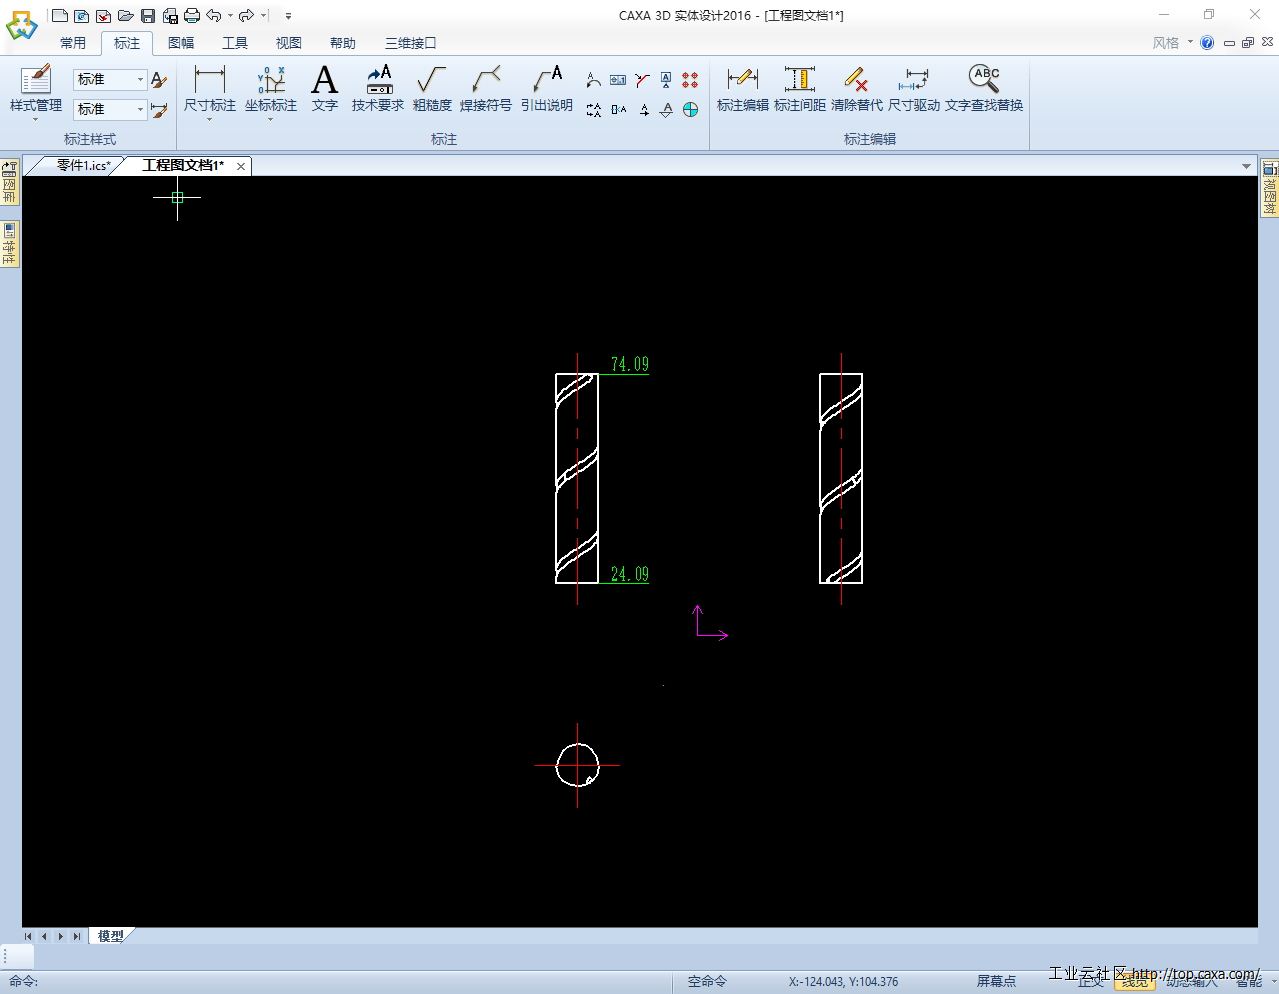
Task: Expand the first 标准 style dropdown
Action: click(140, 80)
